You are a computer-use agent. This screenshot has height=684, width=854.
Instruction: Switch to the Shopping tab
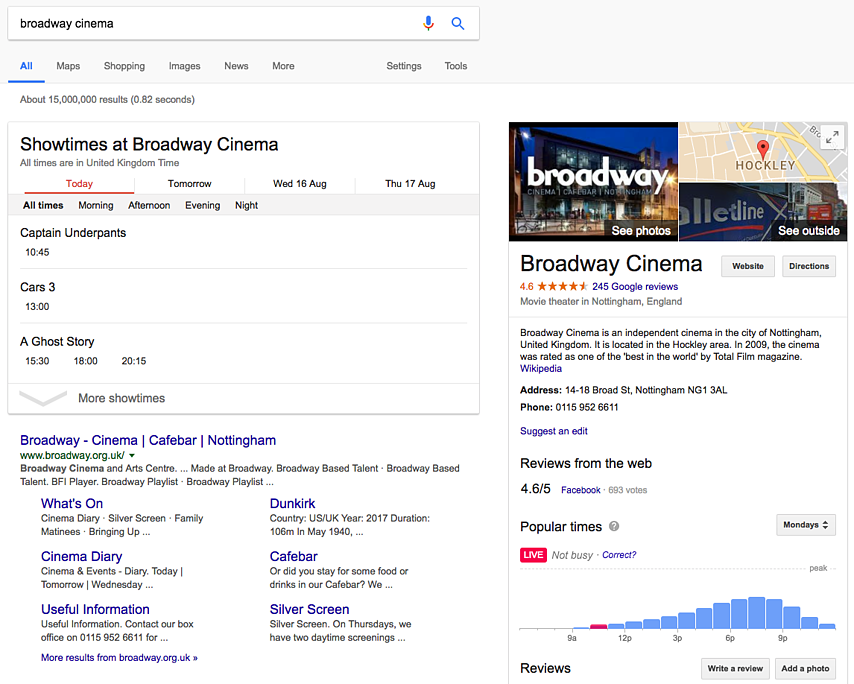[x=124, y=66]
